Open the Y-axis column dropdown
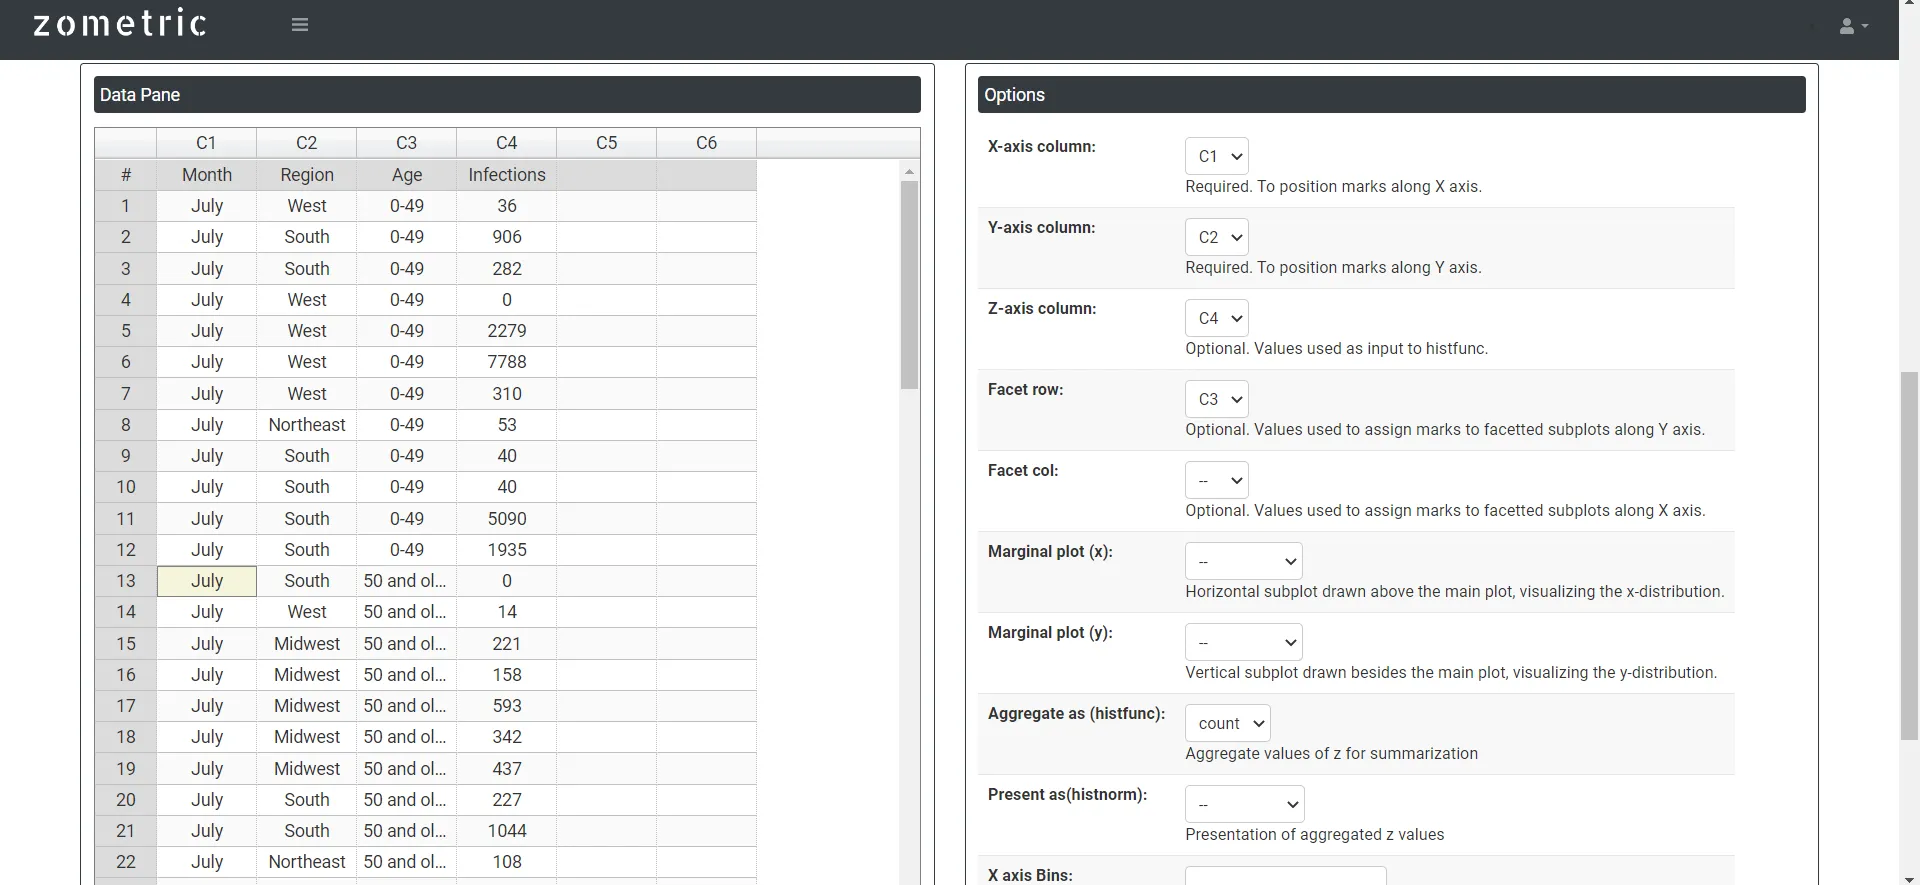 point(1217,237)
